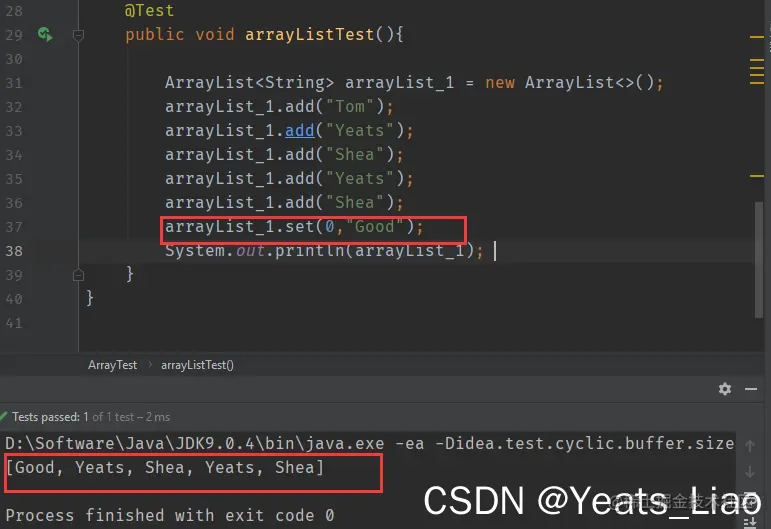Click warning stripe mark beside line 29
771x529 pixels.
(x=757, y=37)
